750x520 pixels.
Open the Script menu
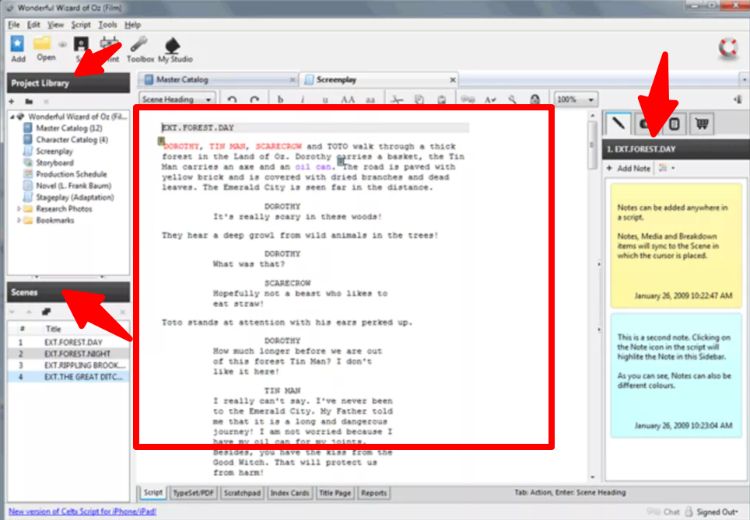point(81,25)
